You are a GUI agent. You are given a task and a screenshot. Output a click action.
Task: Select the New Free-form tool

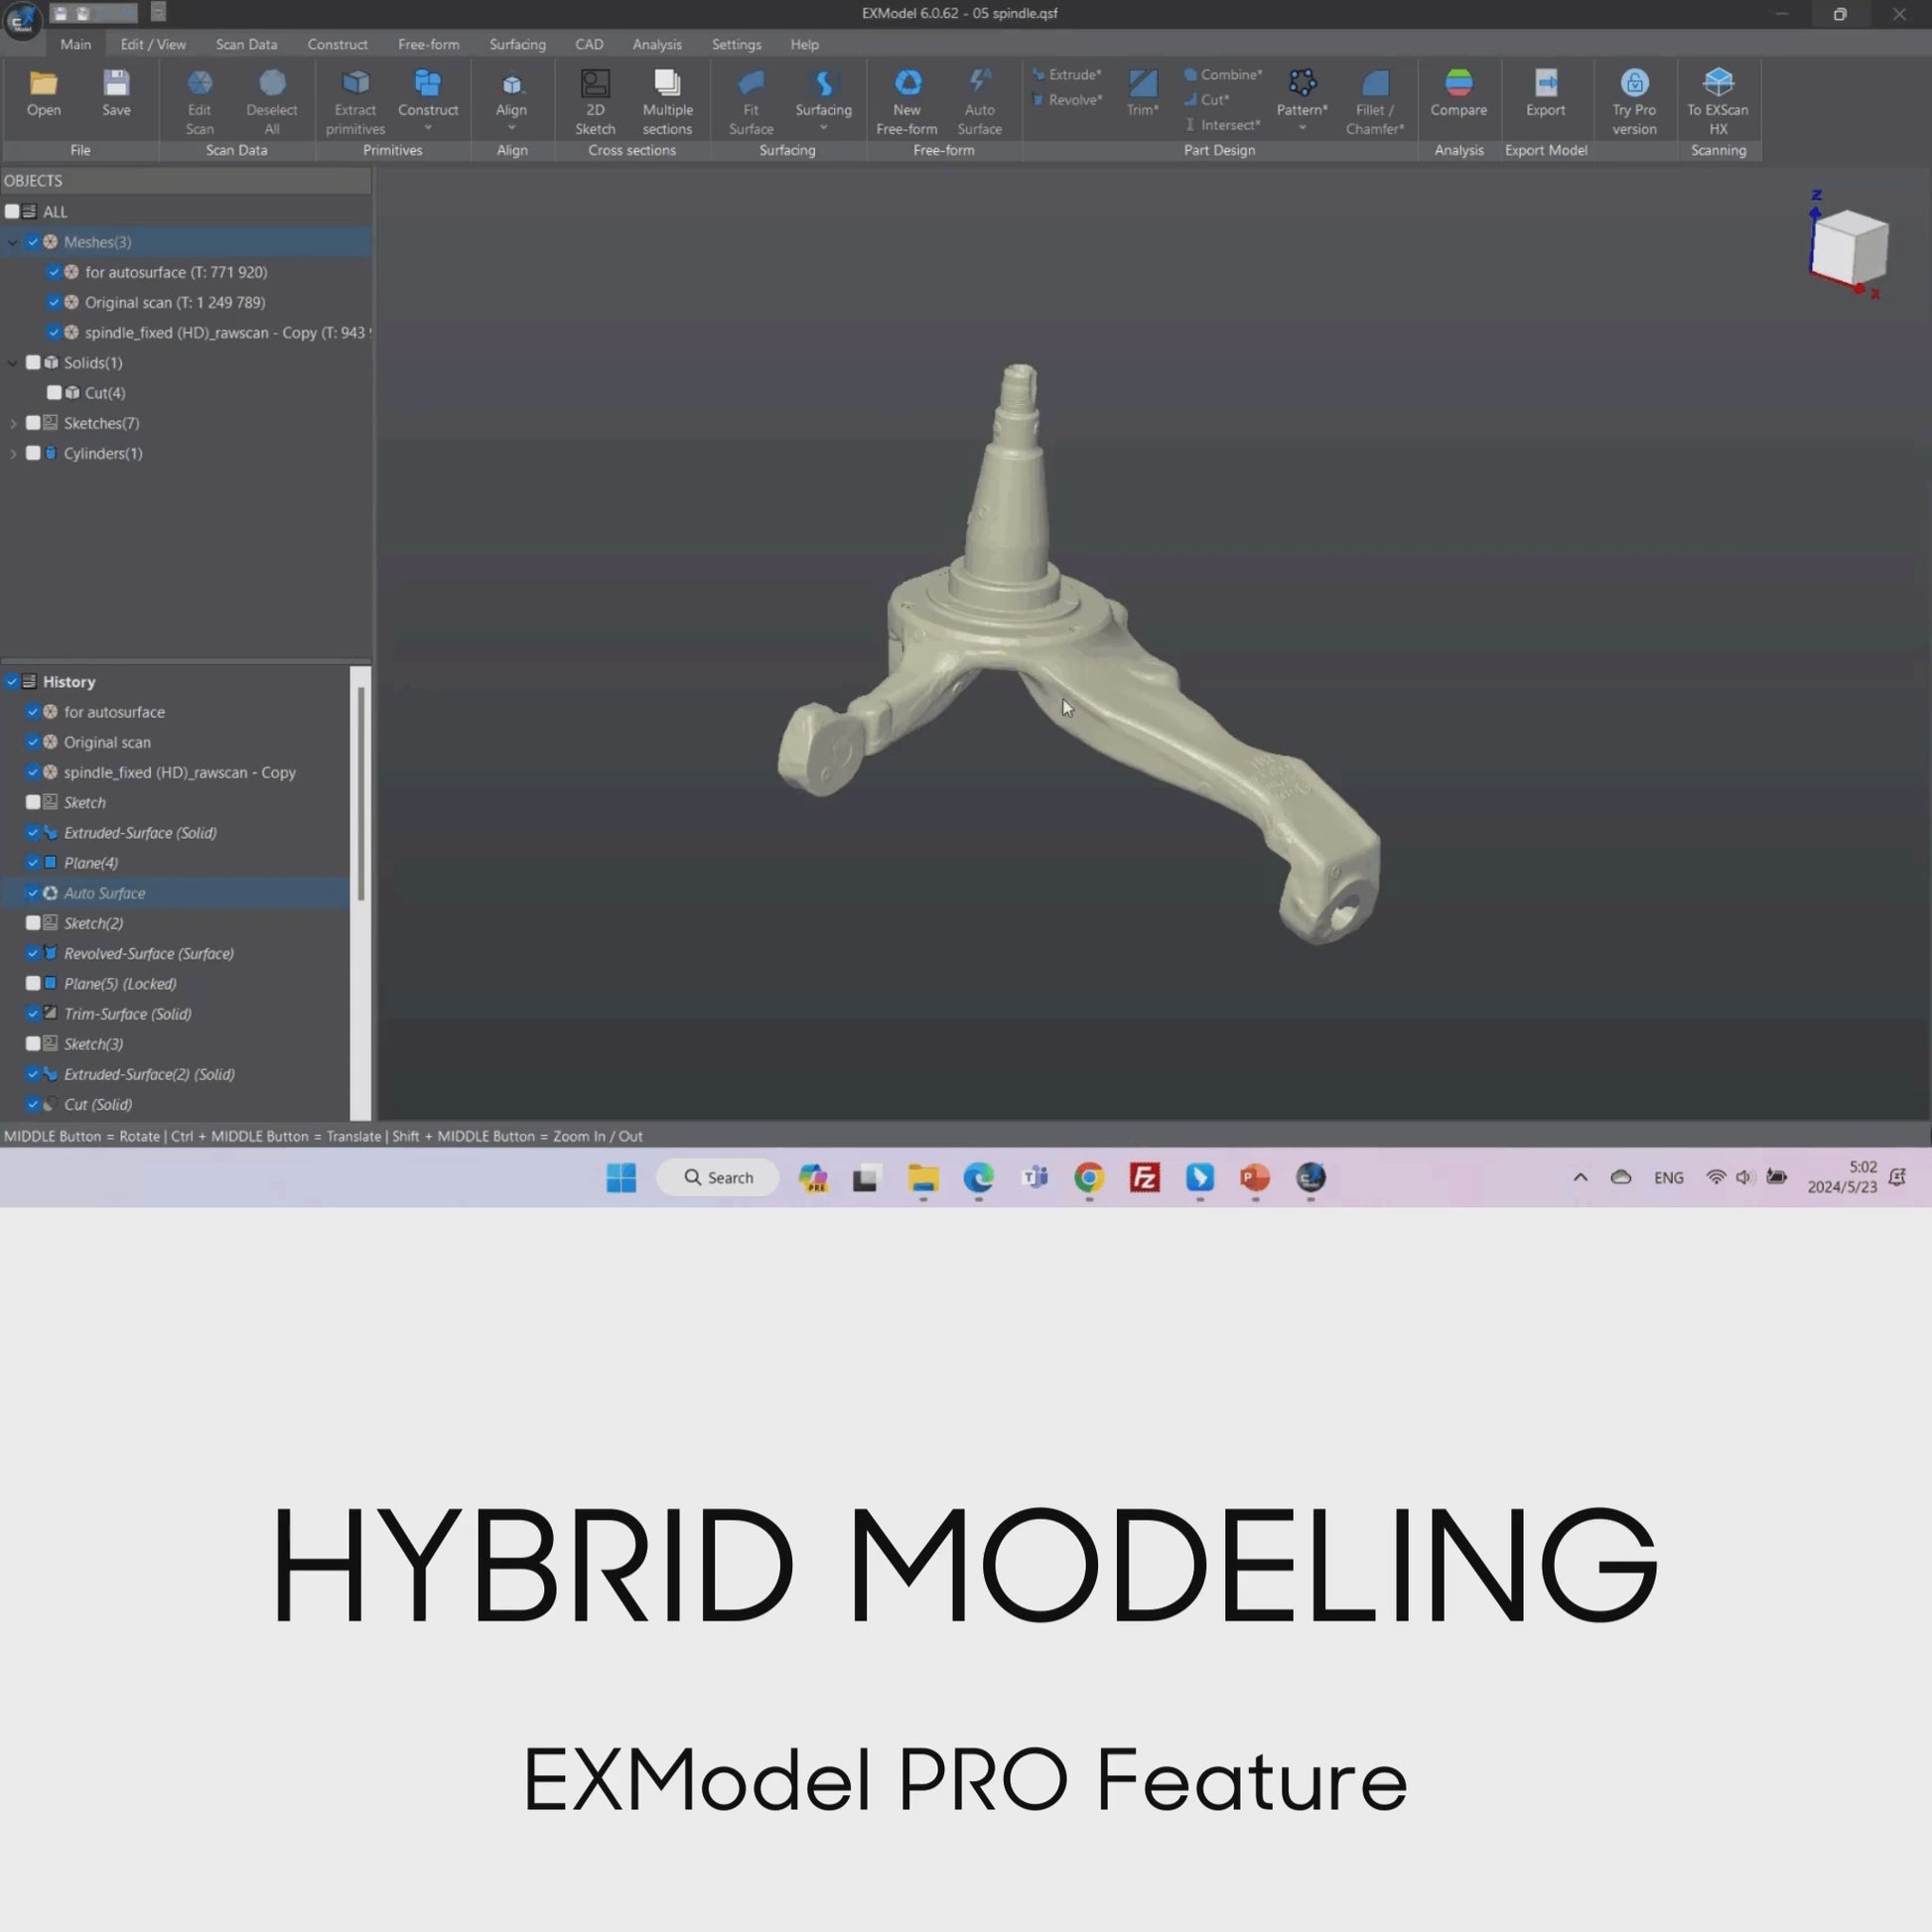click(907, 84)
